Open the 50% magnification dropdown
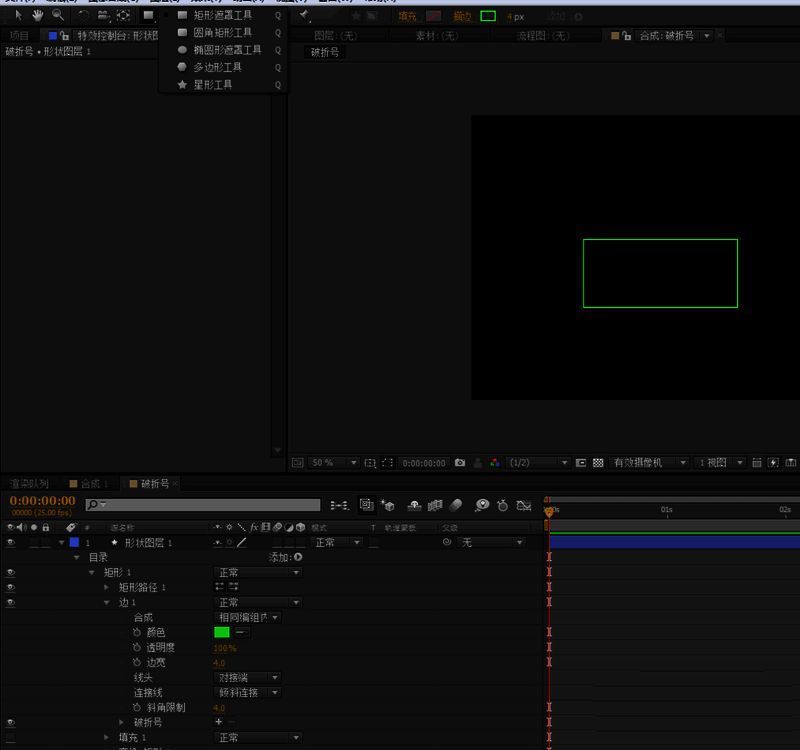800x750 pixels. click(x=334, y=463)
